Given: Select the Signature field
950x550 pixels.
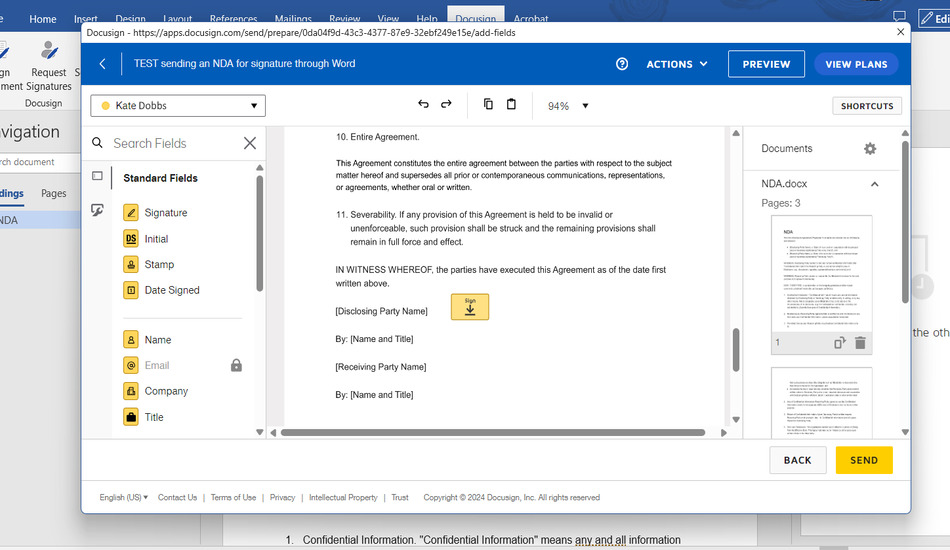Looking at the screenshot, I should 165,213.
